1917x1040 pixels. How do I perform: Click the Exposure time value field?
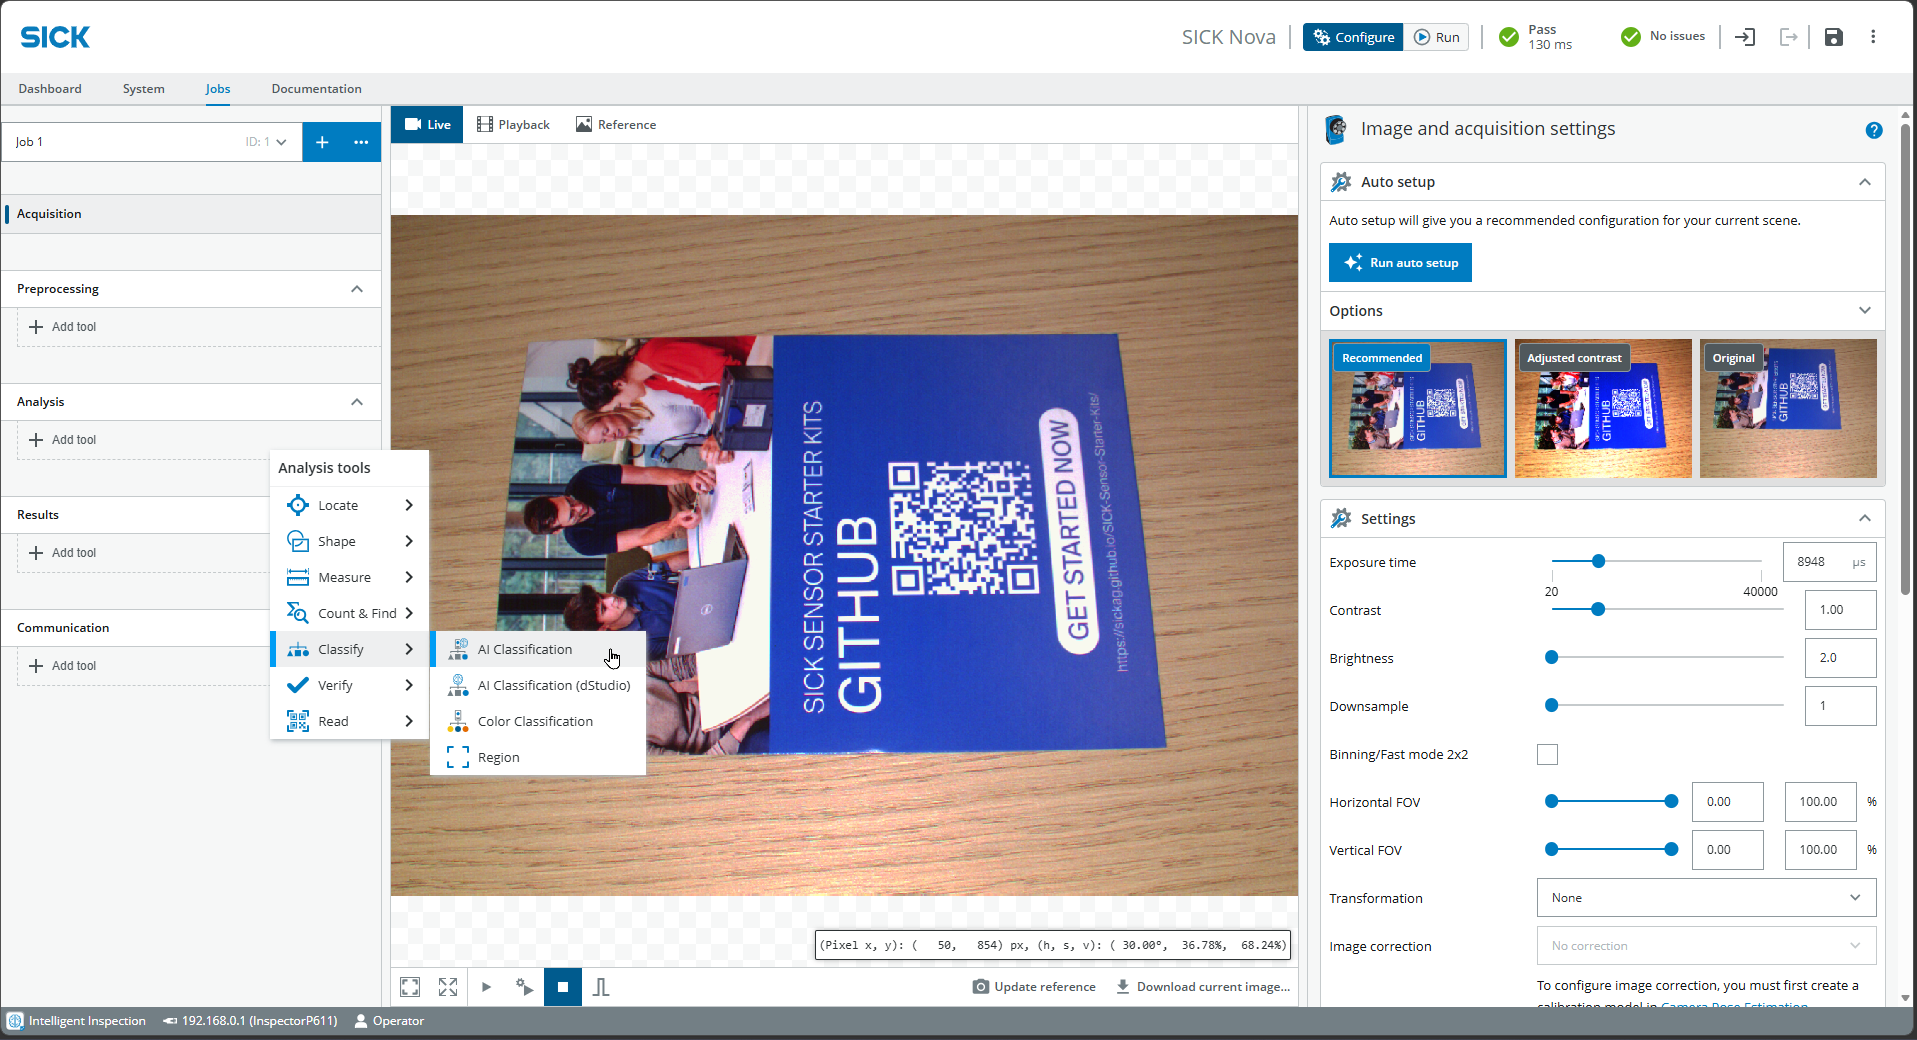1830,562
